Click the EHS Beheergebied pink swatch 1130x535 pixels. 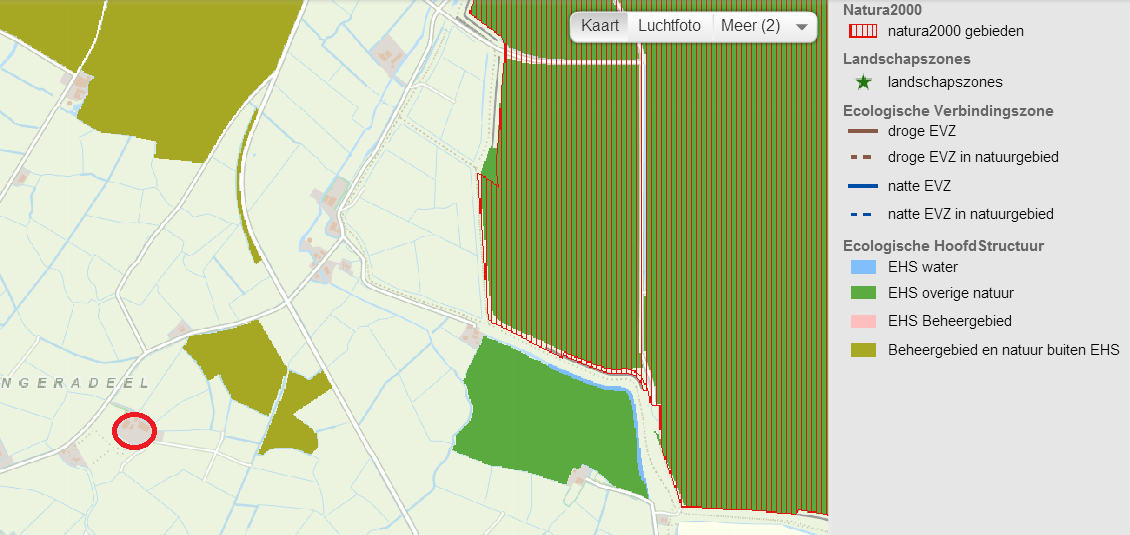coord(863,321)
